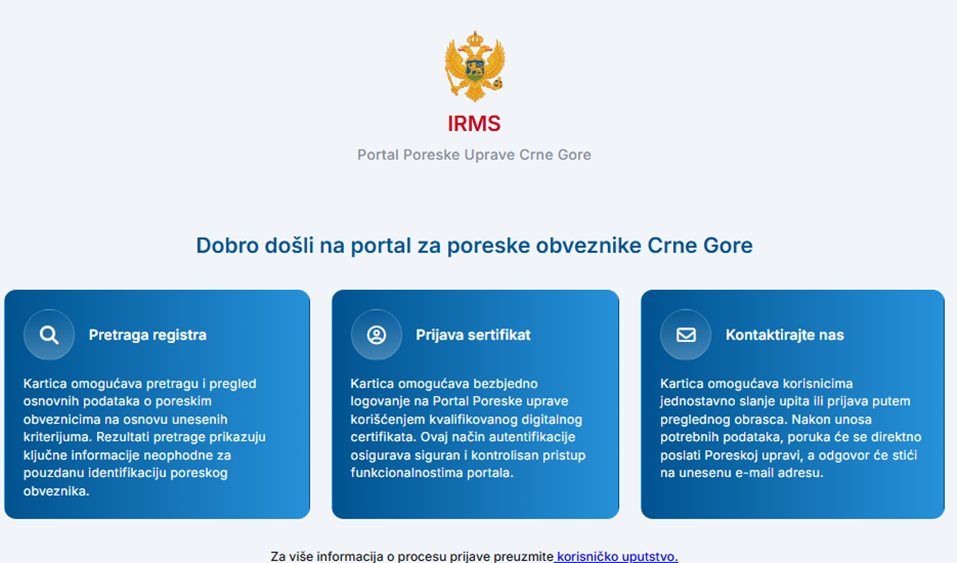This screenshot has width=957, height=563.
Task: Click the 'Portal Poreske Uprave Crne Gore' subtitle
Action: point(474,155)
